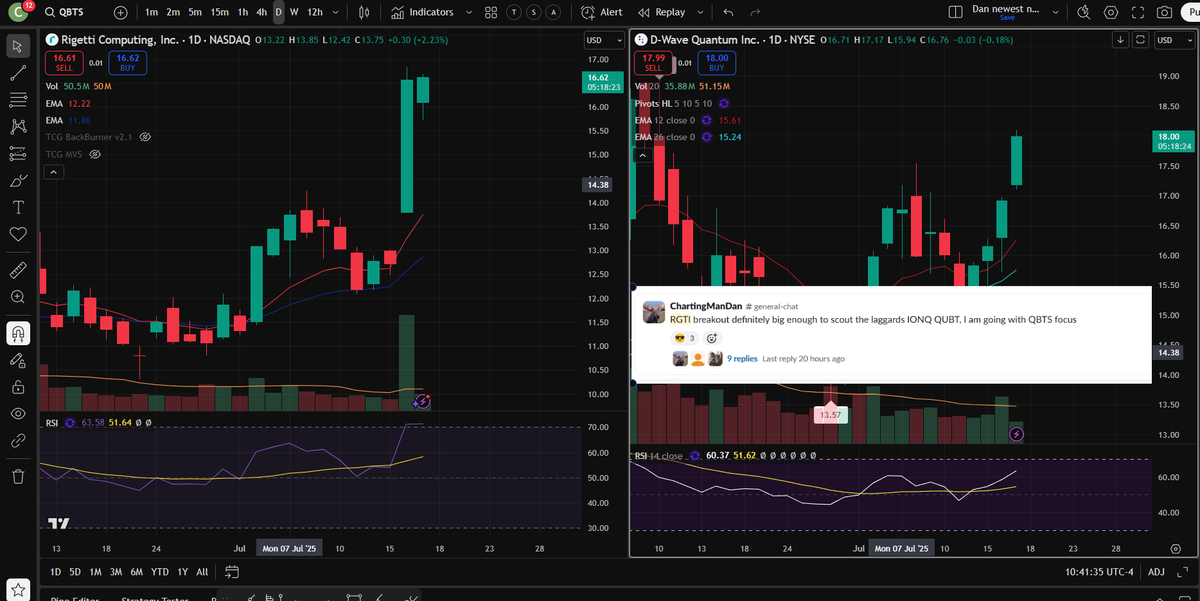
Task: Select the W weekly timeframe
Action: [x=294, y=13]
